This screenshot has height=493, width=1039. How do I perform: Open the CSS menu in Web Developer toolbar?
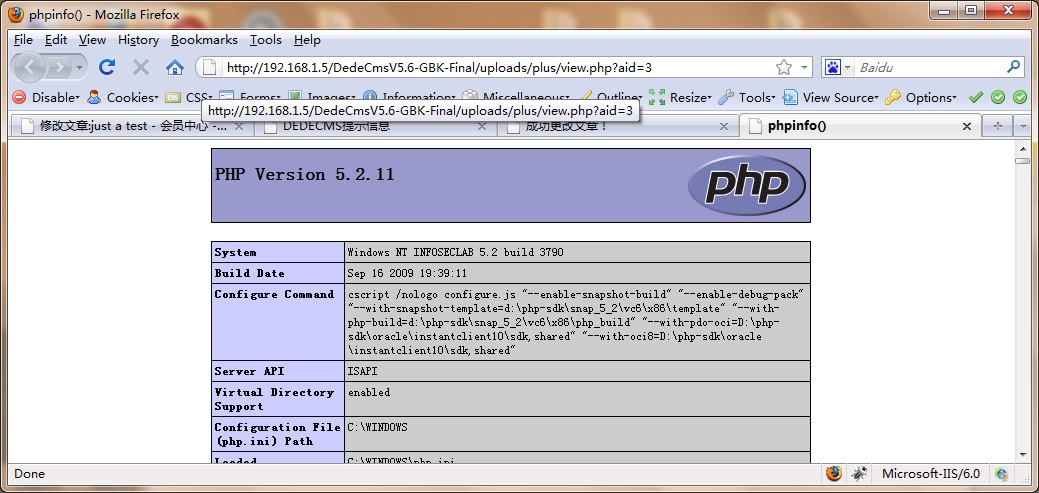[189, 97]
